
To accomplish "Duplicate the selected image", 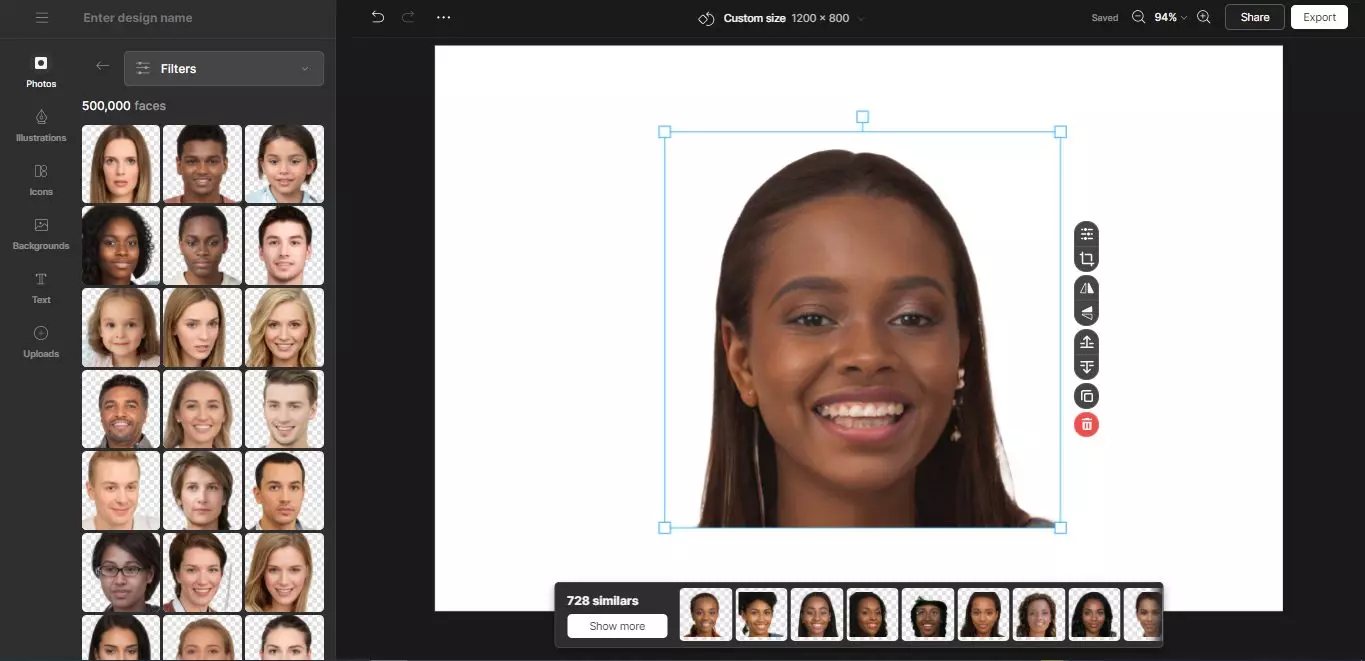I will [1087, 396].
